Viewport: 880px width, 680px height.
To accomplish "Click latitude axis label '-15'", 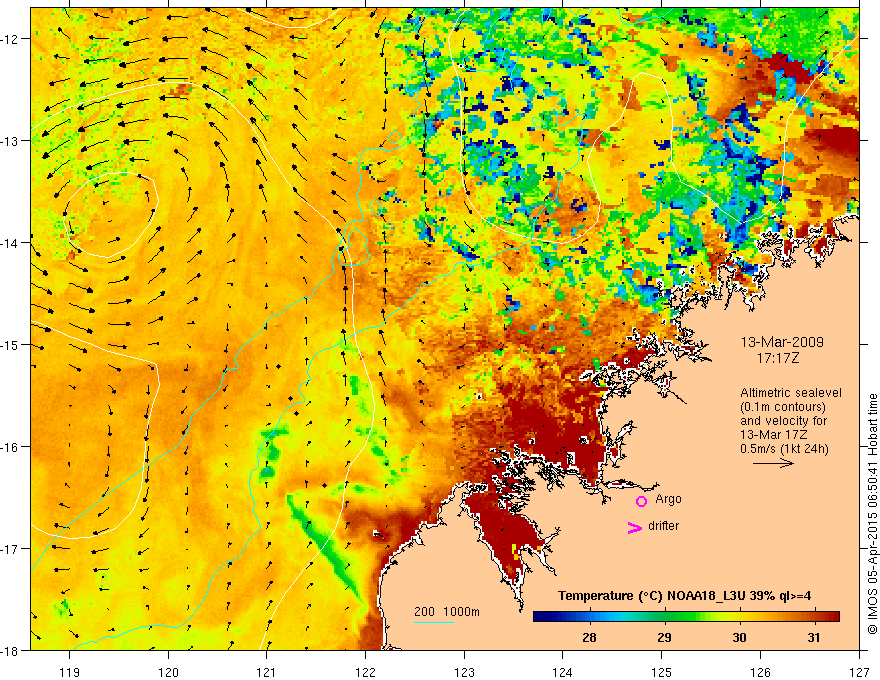I will (9, 345).
